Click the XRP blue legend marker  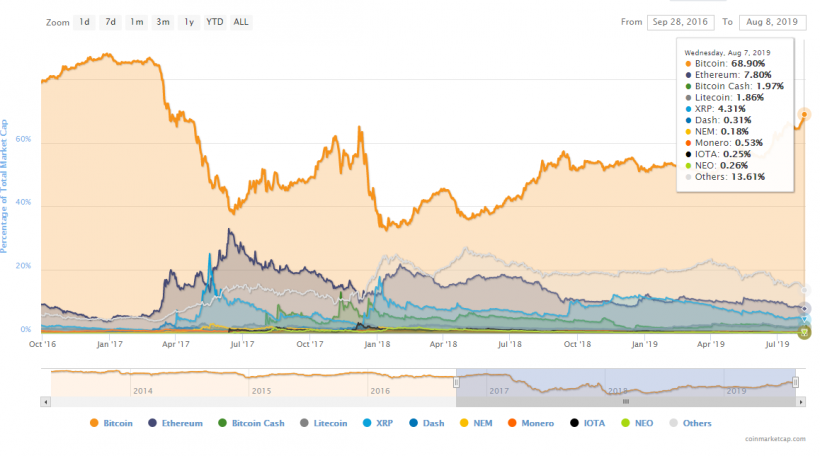pos(367,423)
